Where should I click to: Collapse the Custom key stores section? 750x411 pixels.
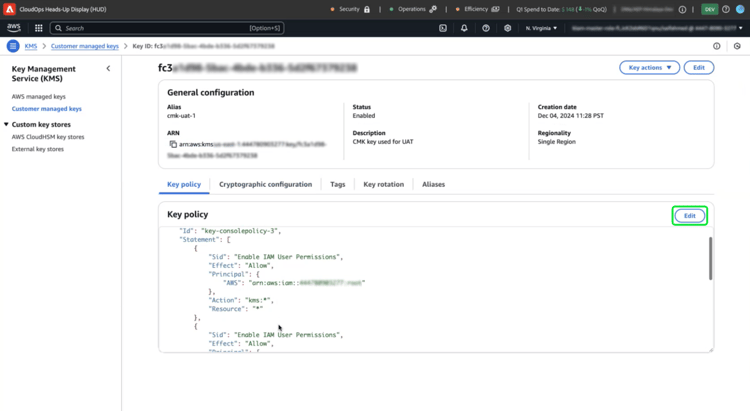(6, 125)
